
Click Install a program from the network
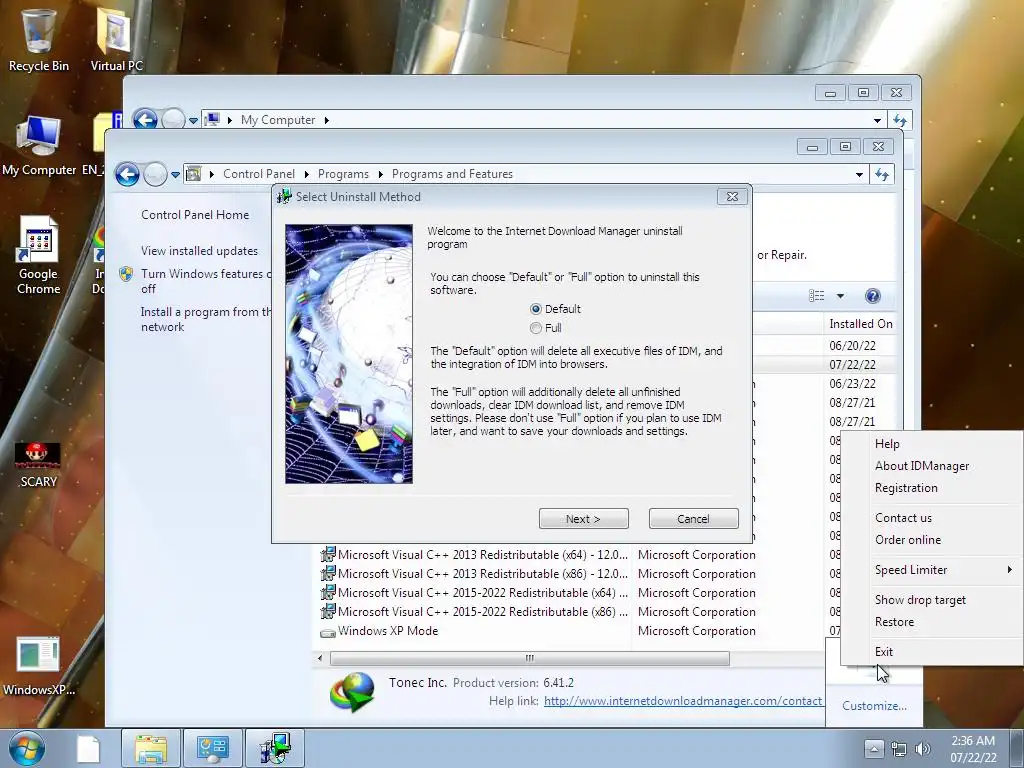tap(206, 319)
